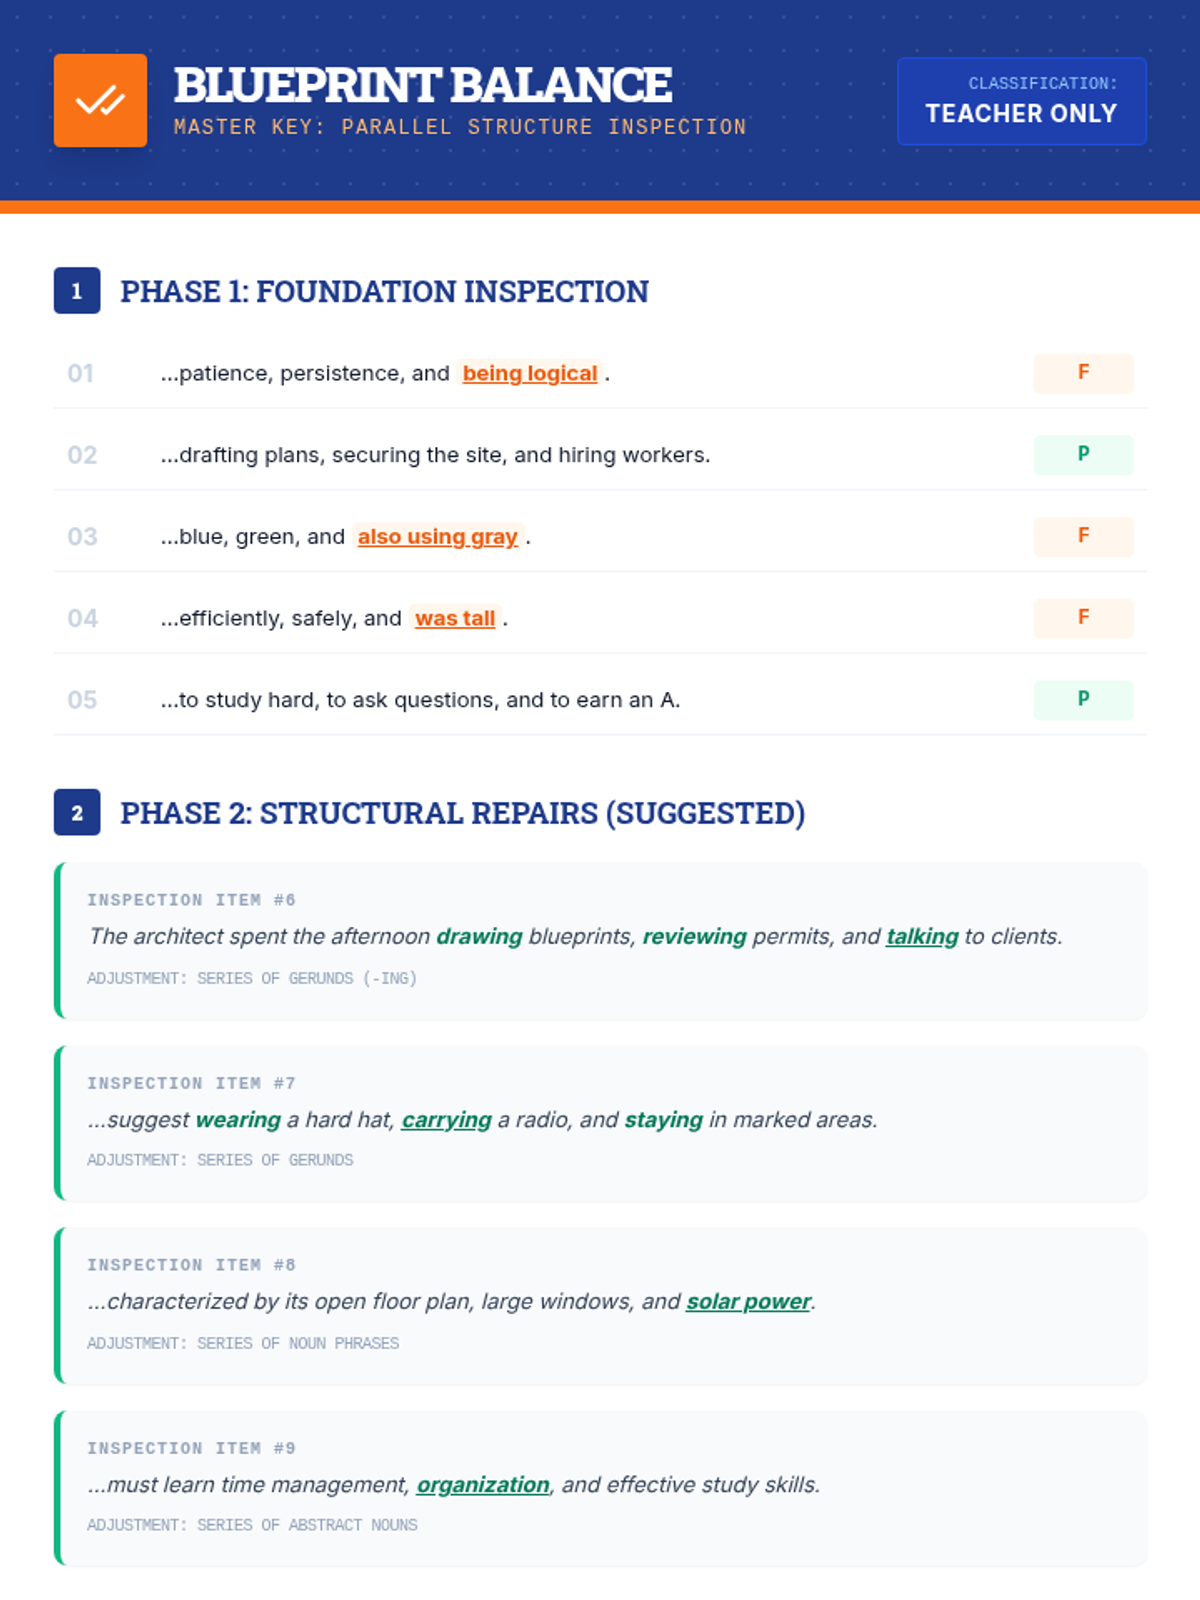Click the 'Phase 2: Structural Repairs' heading

462,813
